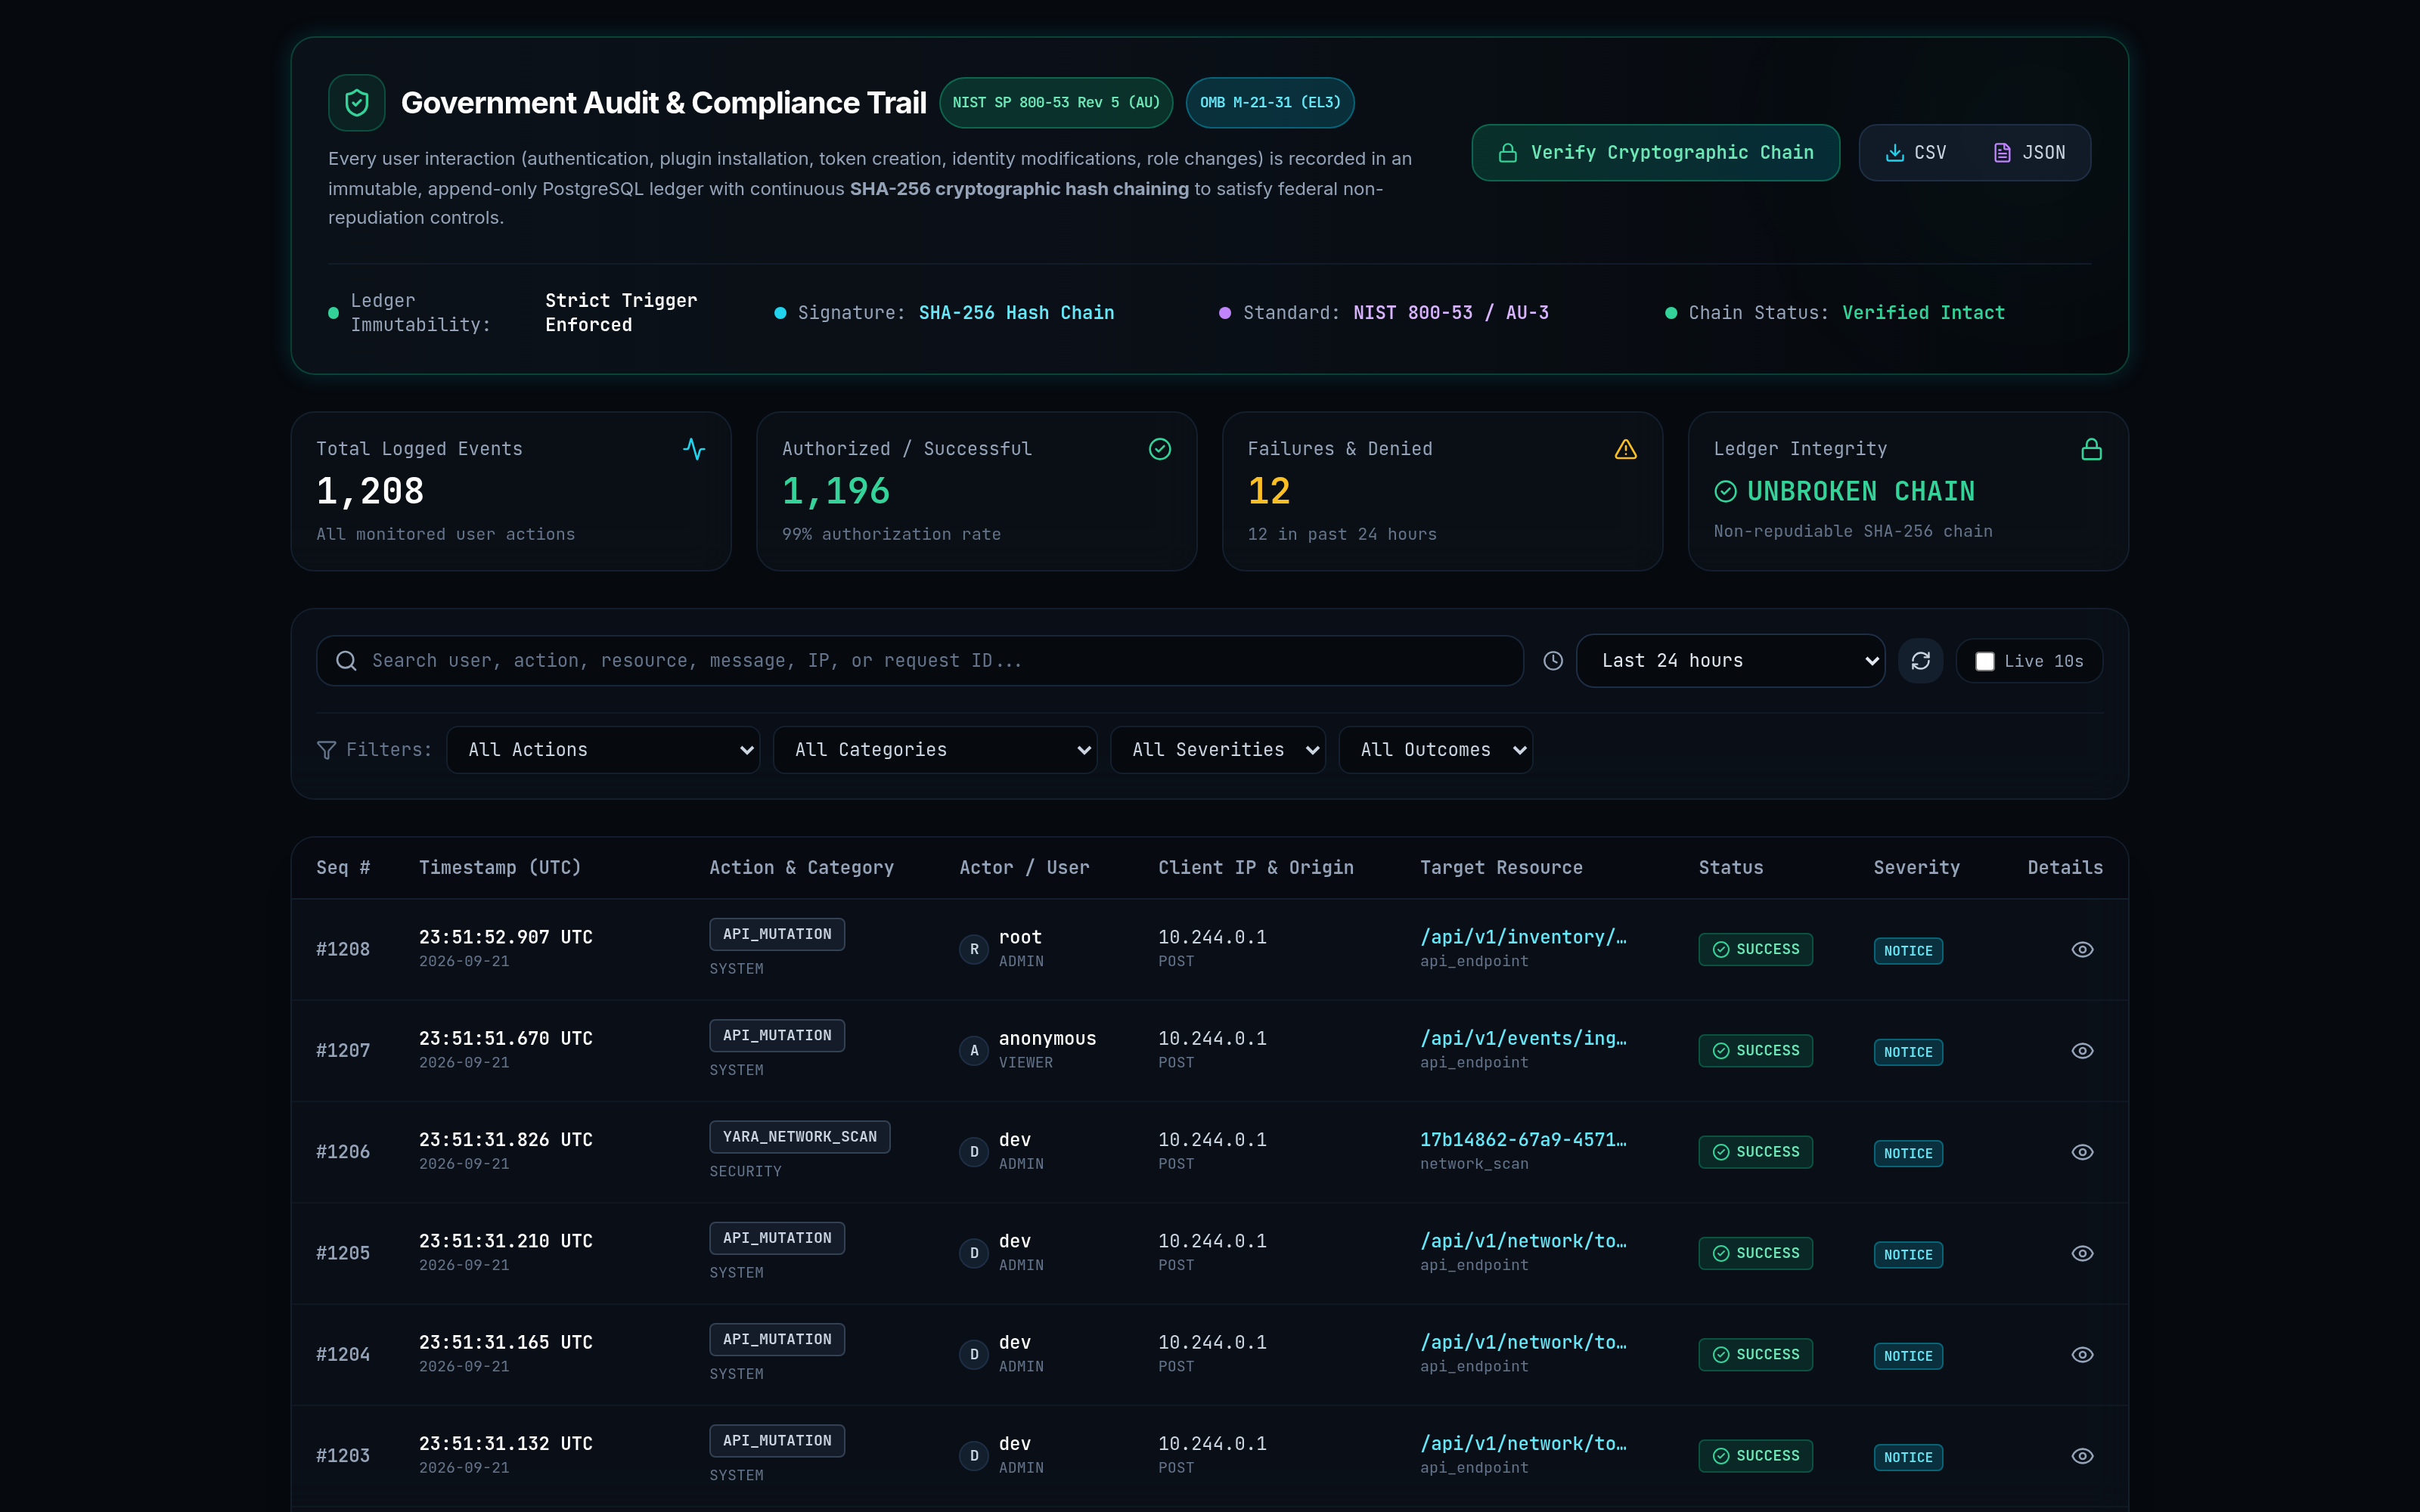Screen dimensions: 2420x1512
Task: Click the NOTICE severity badge in row #1205
Action: pyautogui.click(x=1908, y=1255)
